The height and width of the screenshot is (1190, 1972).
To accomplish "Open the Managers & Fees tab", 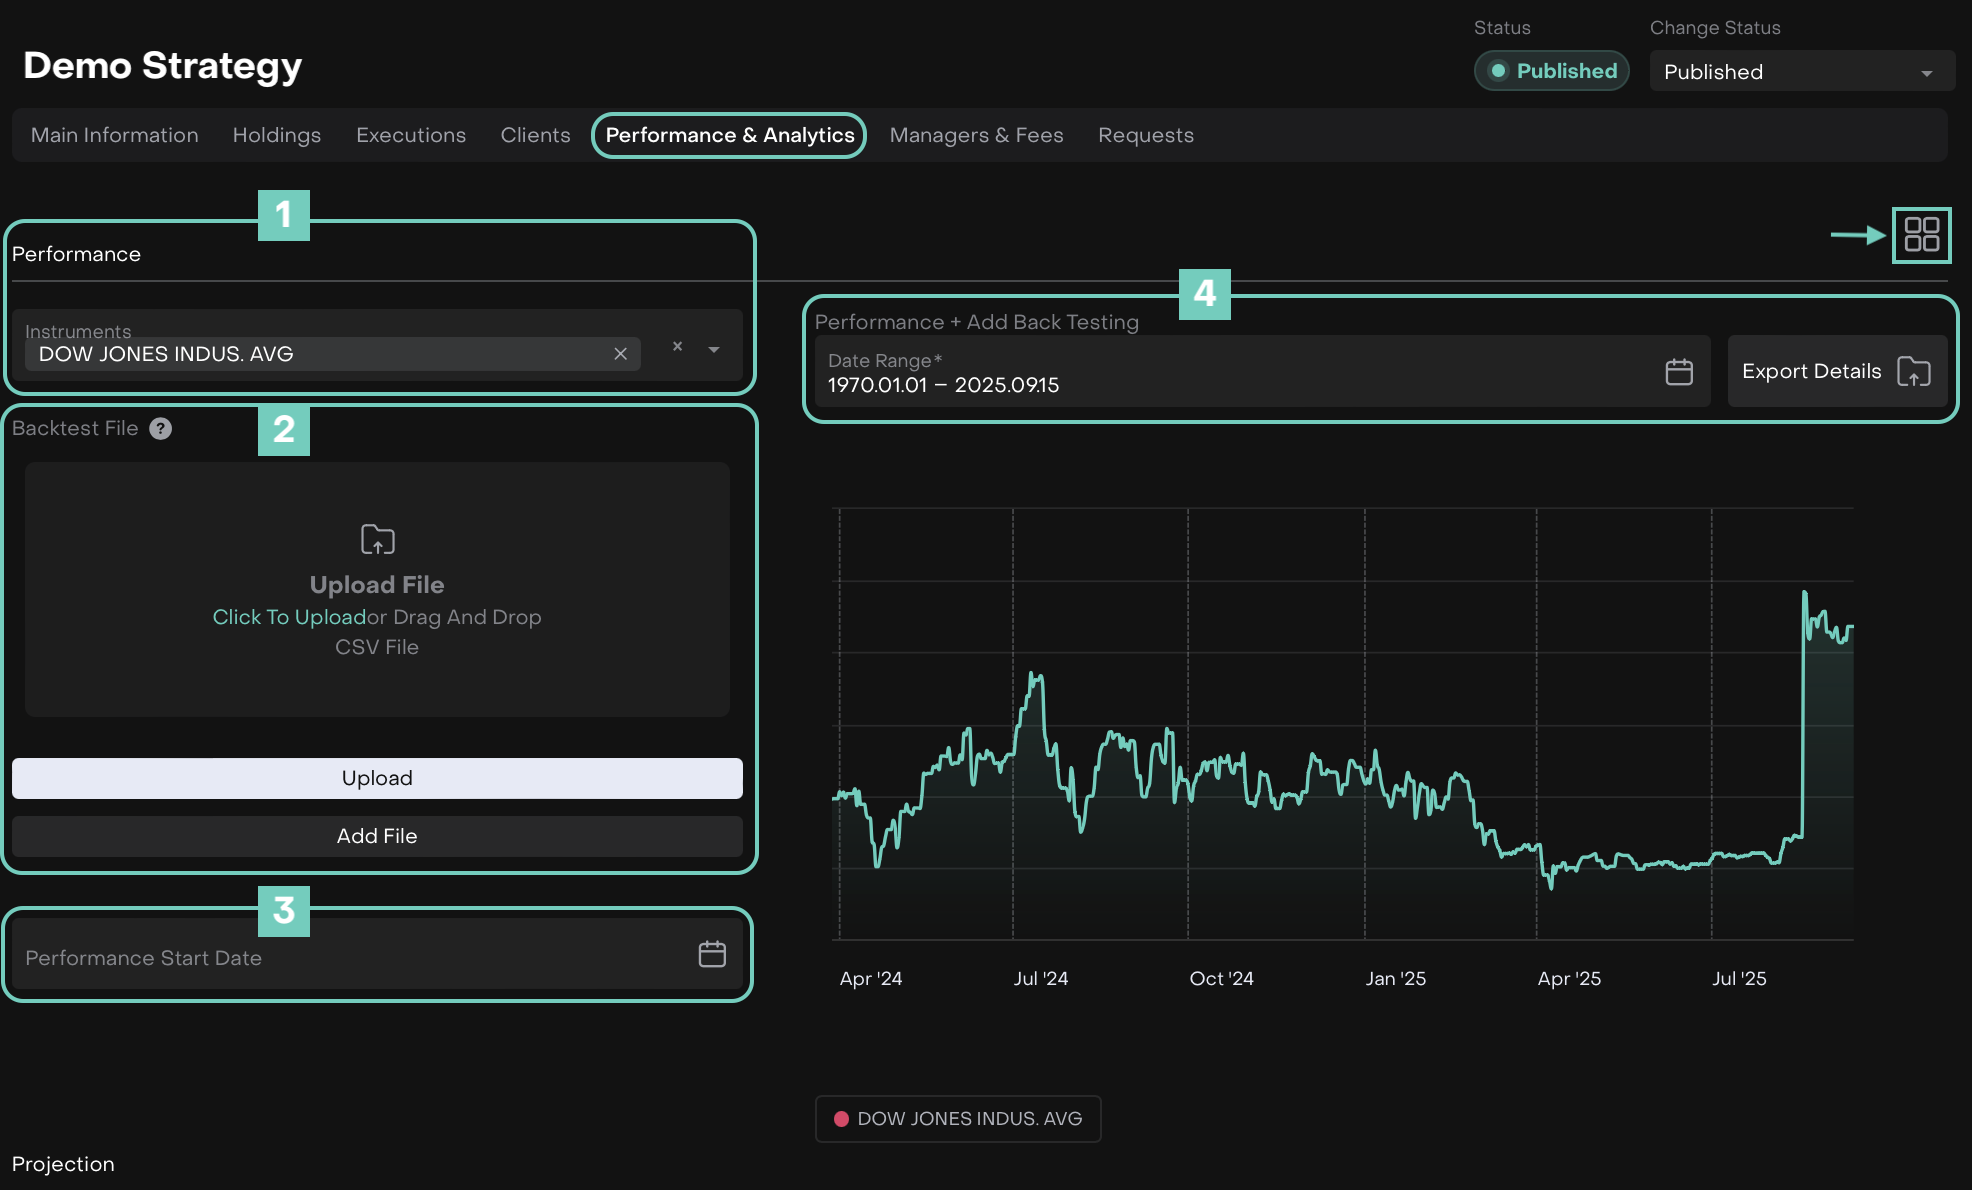I will click(976, 135).
